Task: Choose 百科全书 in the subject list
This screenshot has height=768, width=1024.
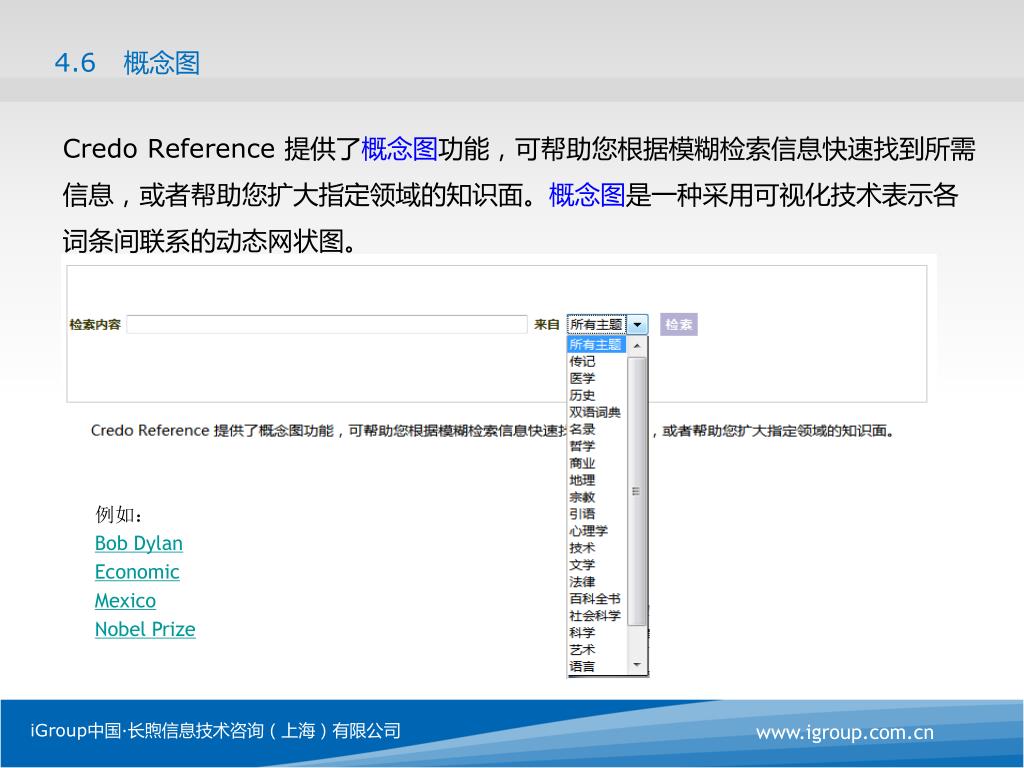Action: click(595, 599)
